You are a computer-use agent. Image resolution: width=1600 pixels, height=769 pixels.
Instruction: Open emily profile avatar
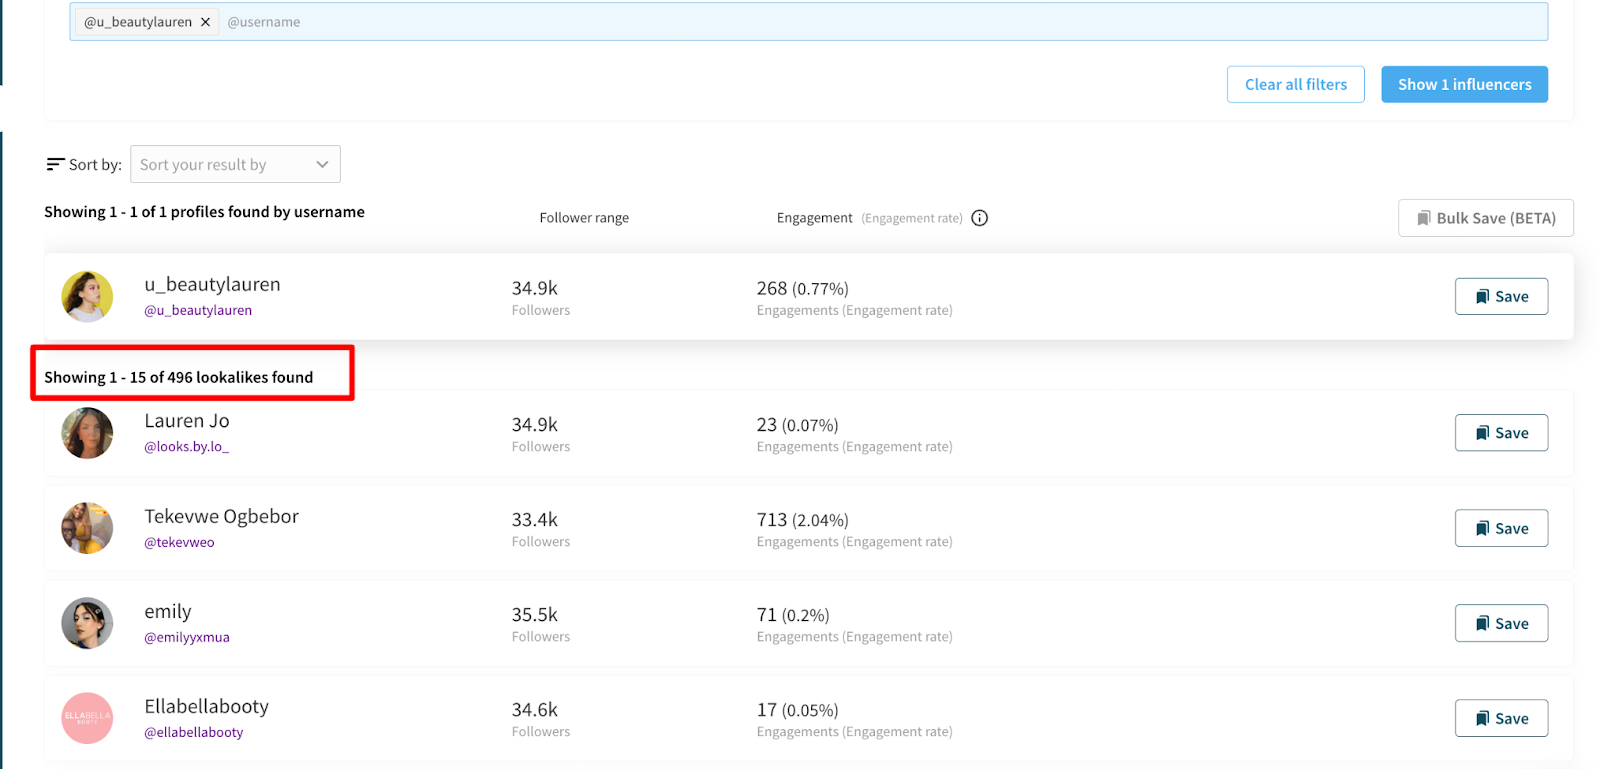coord(87,623)
